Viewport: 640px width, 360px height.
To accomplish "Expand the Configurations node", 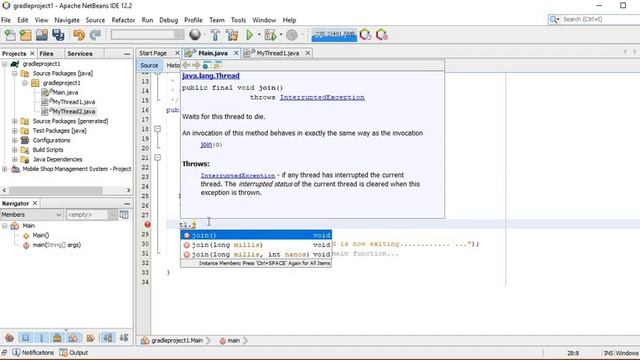I will click(14, 140).
